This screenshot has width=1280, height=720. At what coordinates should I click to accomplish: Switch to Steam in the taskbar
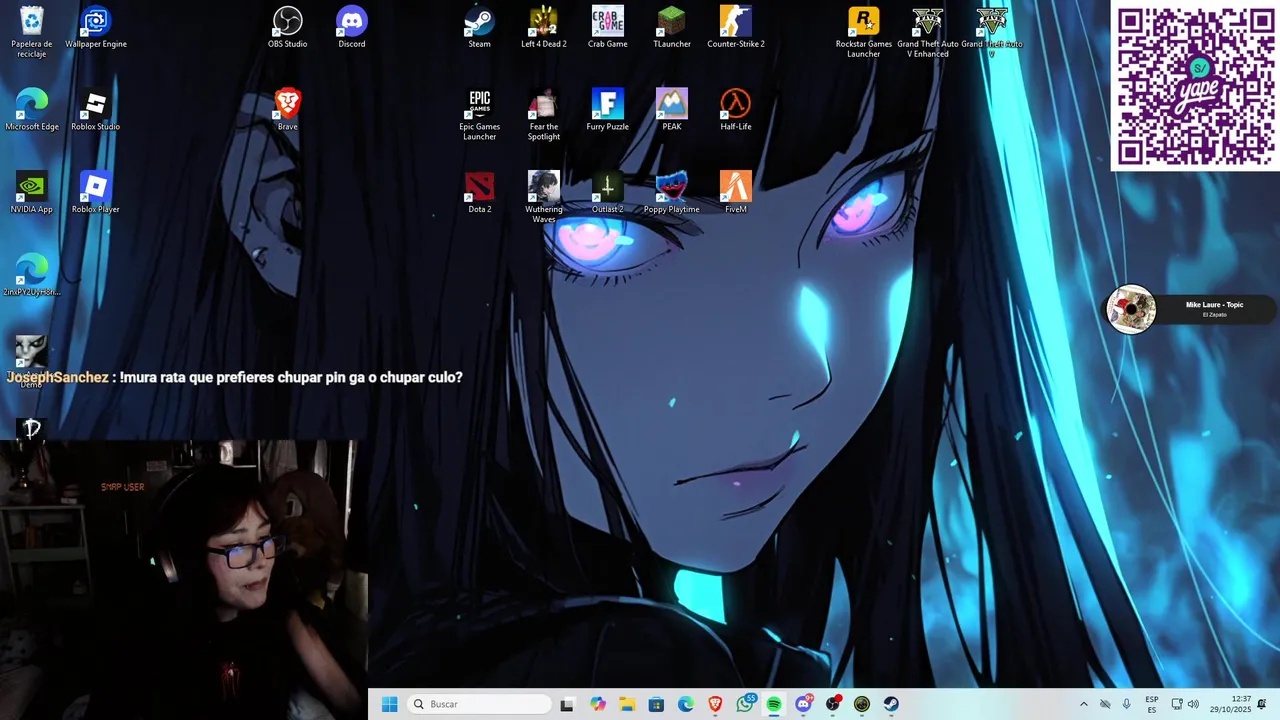tap(891, 704)
